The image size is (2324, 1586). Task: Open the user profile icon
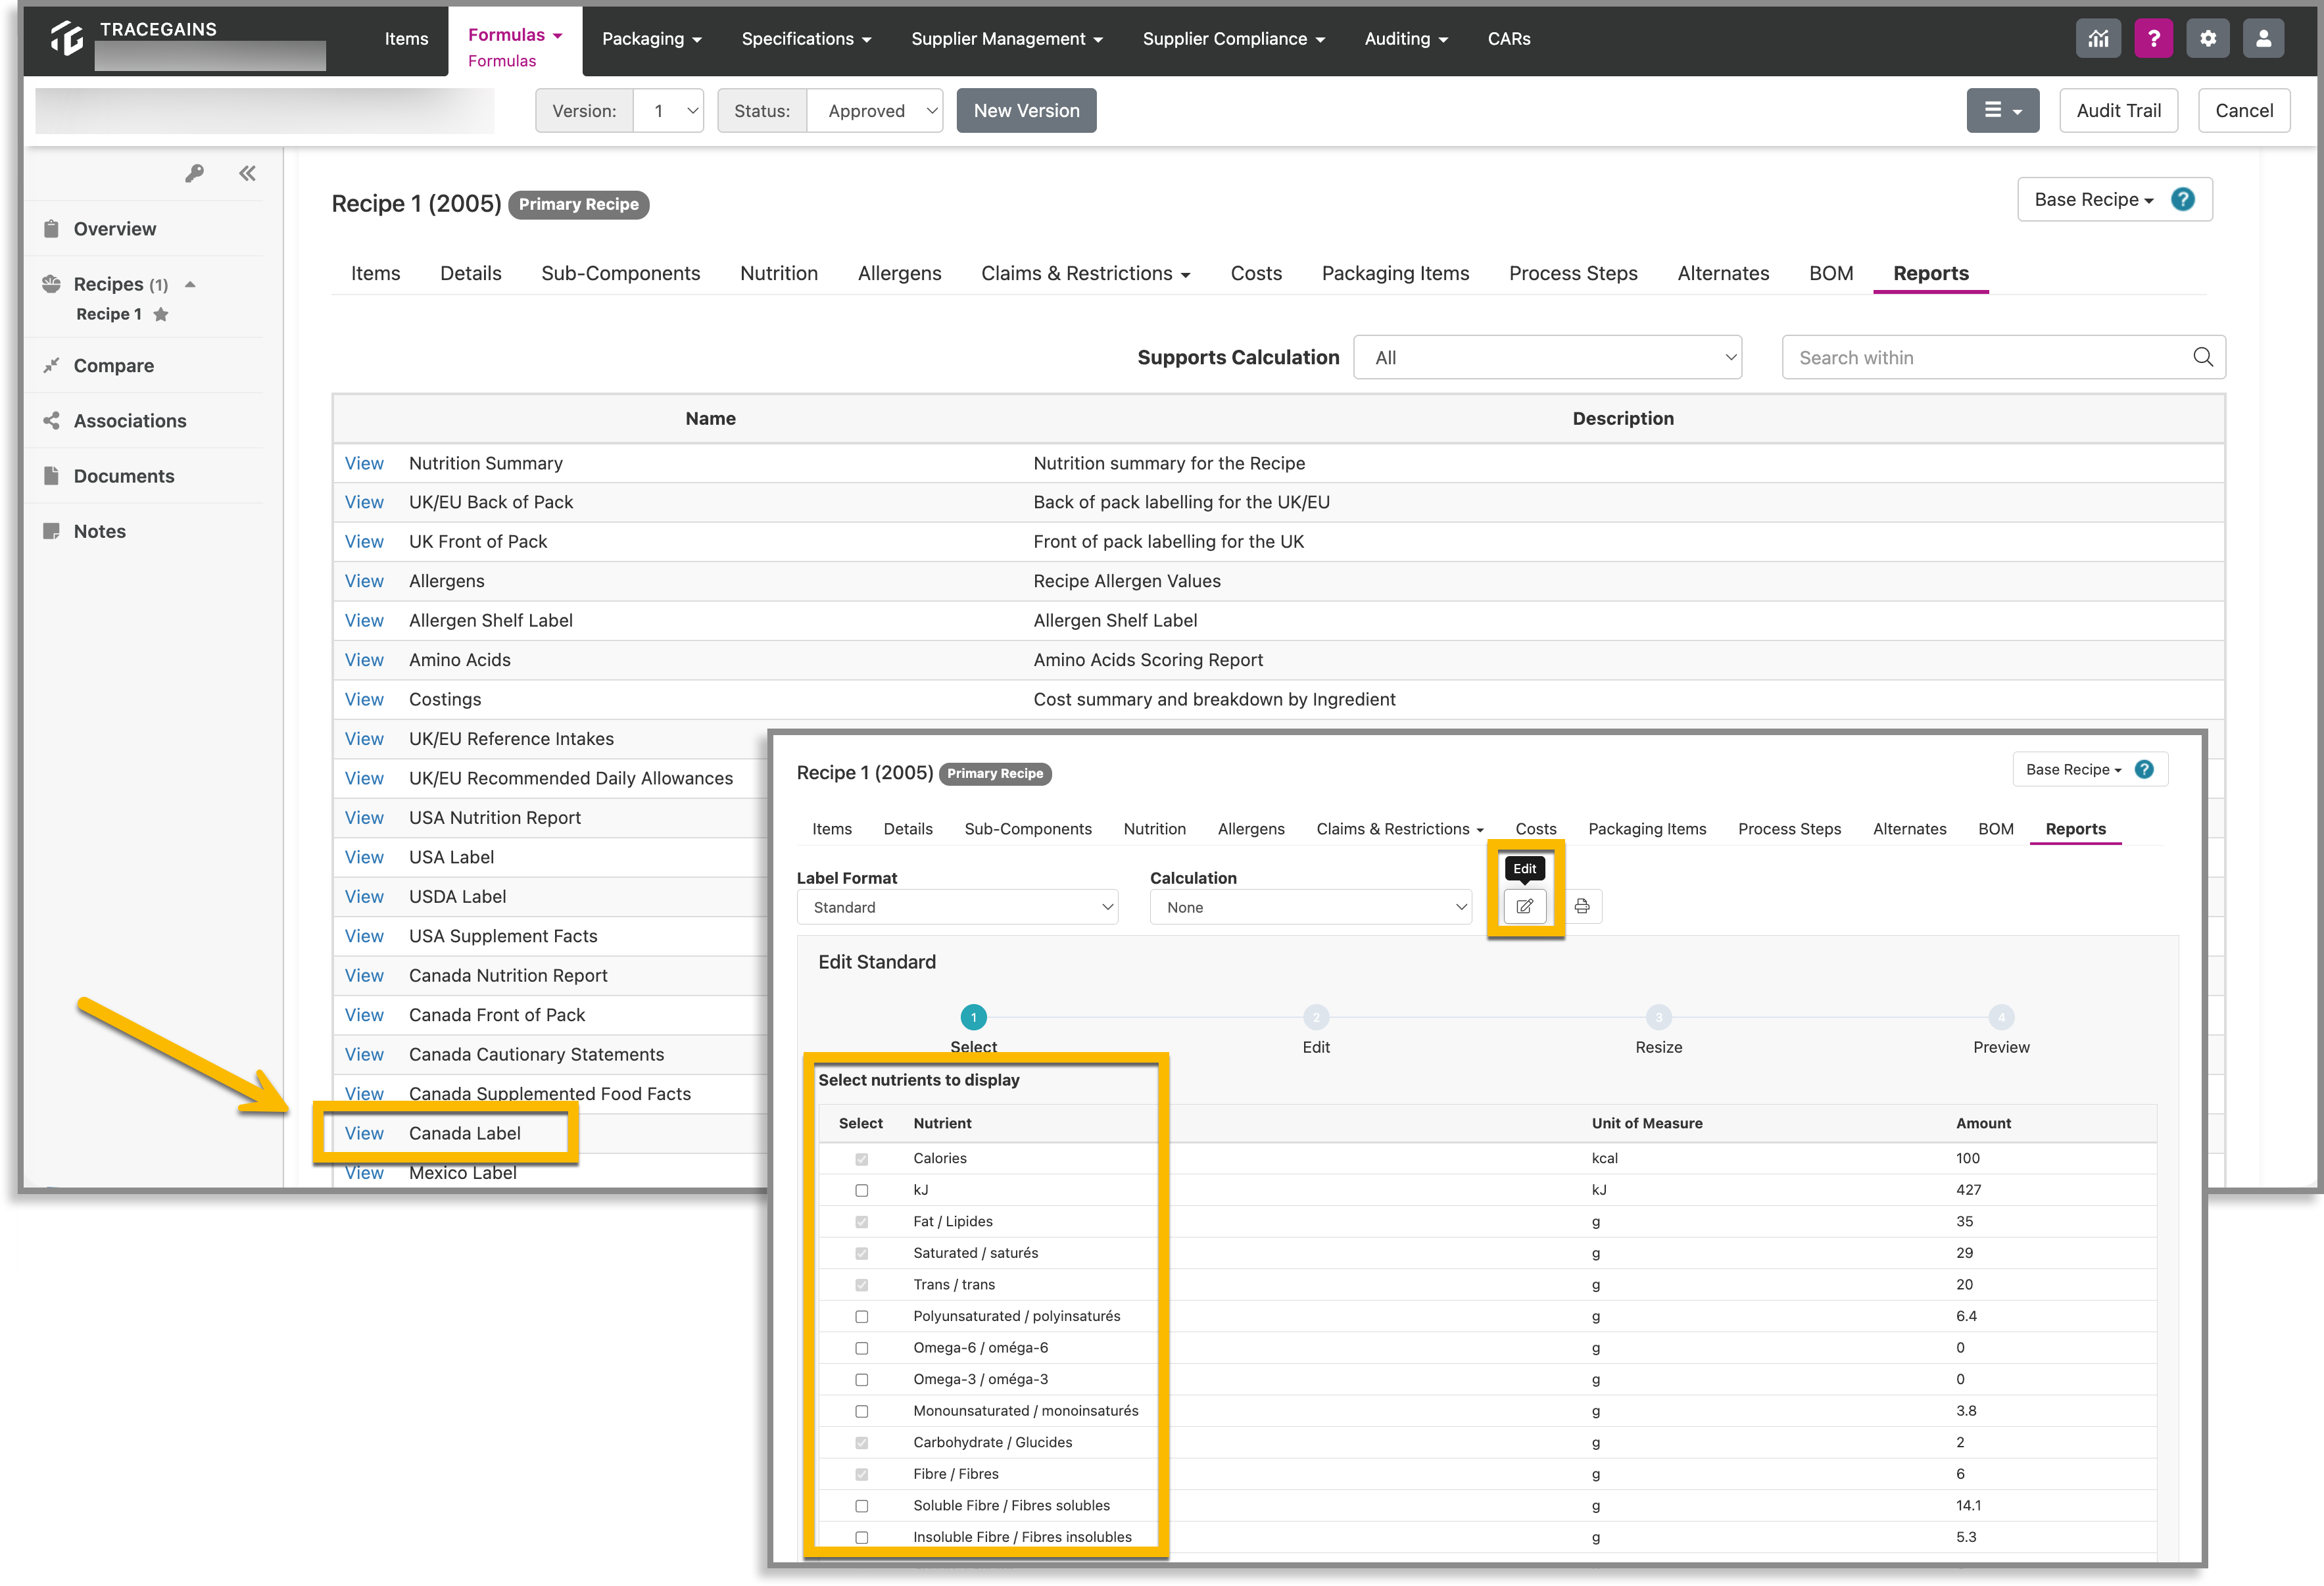2263,39
